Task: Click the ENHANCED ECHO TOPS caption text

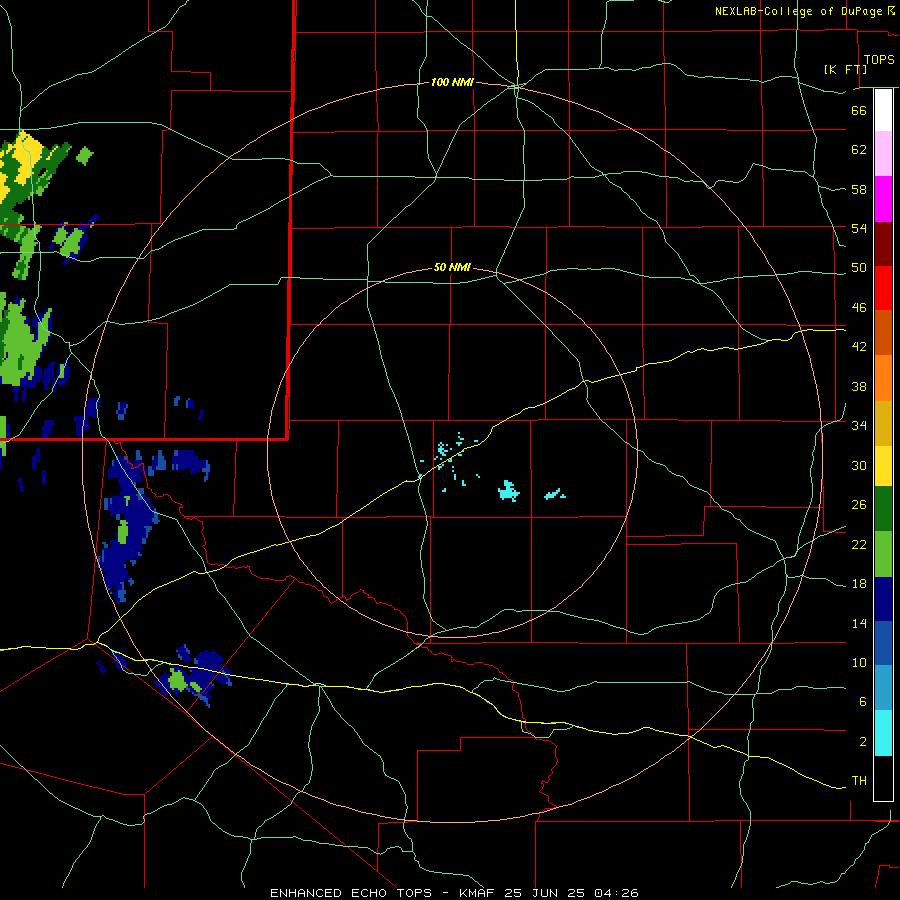Action: [x=350, y=893]
